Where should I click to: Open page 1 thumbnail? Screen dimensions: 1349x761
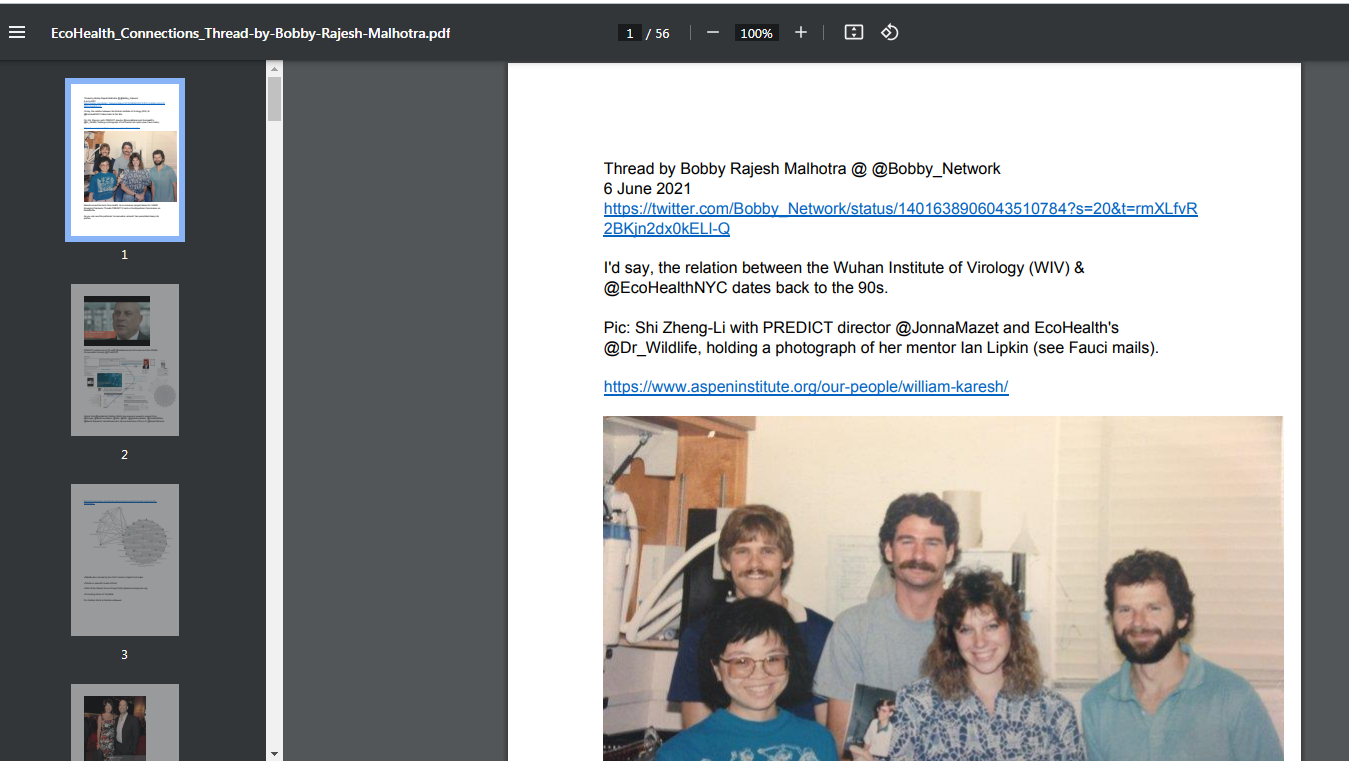(x=125, y=160)
